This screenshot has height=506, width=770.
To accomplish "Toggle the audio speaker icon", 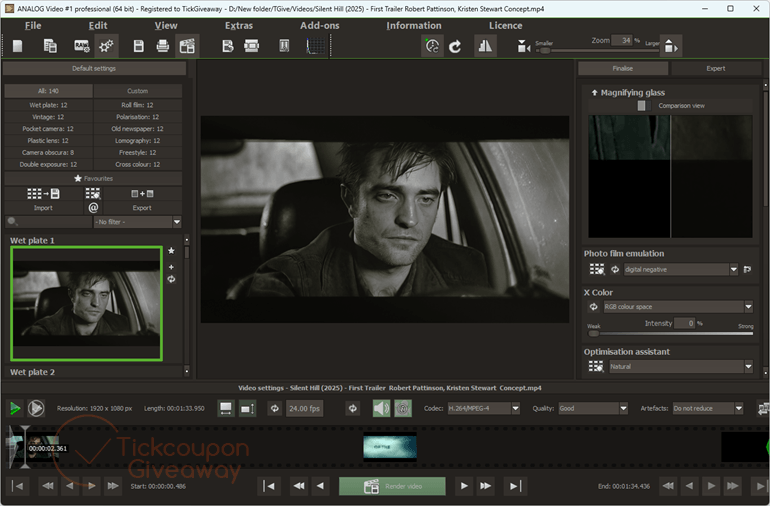I will click(x=382, y=408).
